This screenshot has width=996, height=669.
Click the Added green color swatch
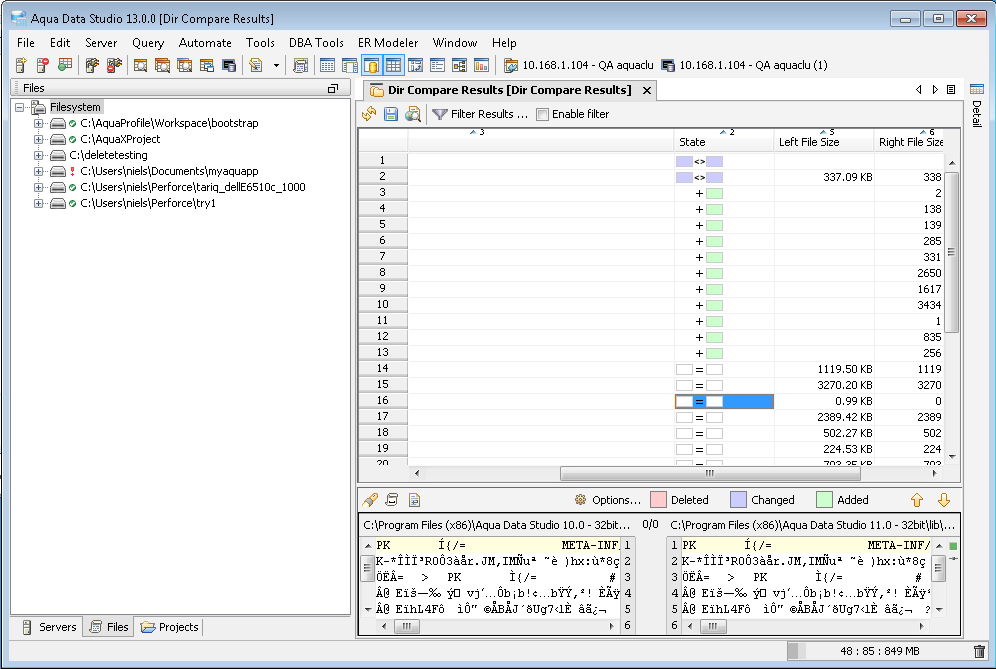point(824,500)
